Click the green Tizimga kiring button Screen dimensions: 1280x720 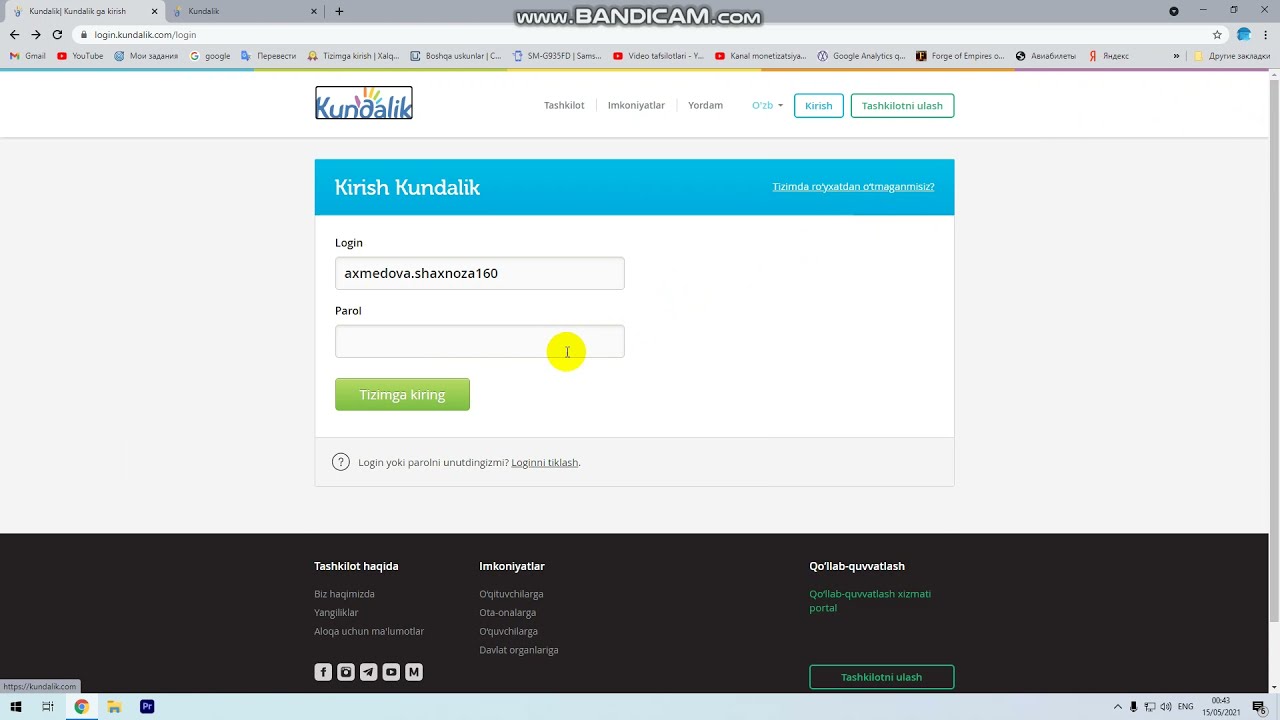pos(402,394)
